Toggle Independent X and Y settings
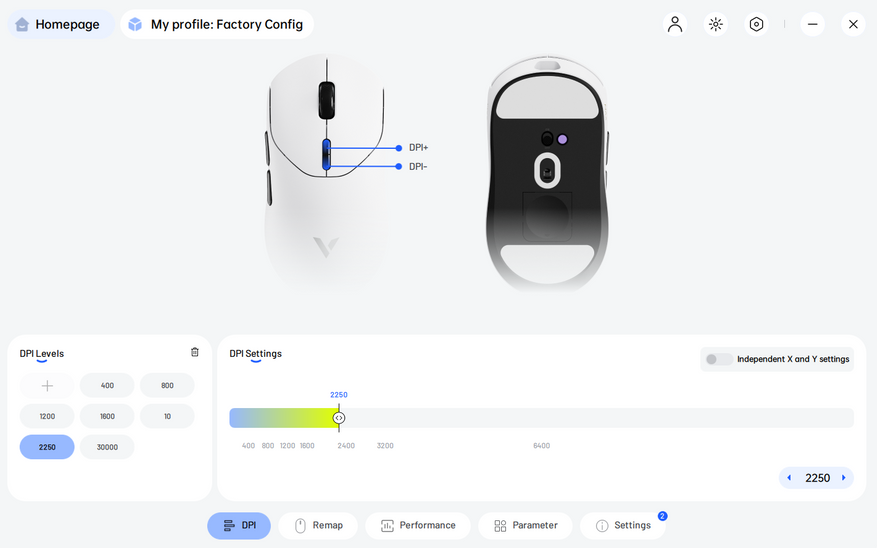Screen dimensions: 877x548 718,359
